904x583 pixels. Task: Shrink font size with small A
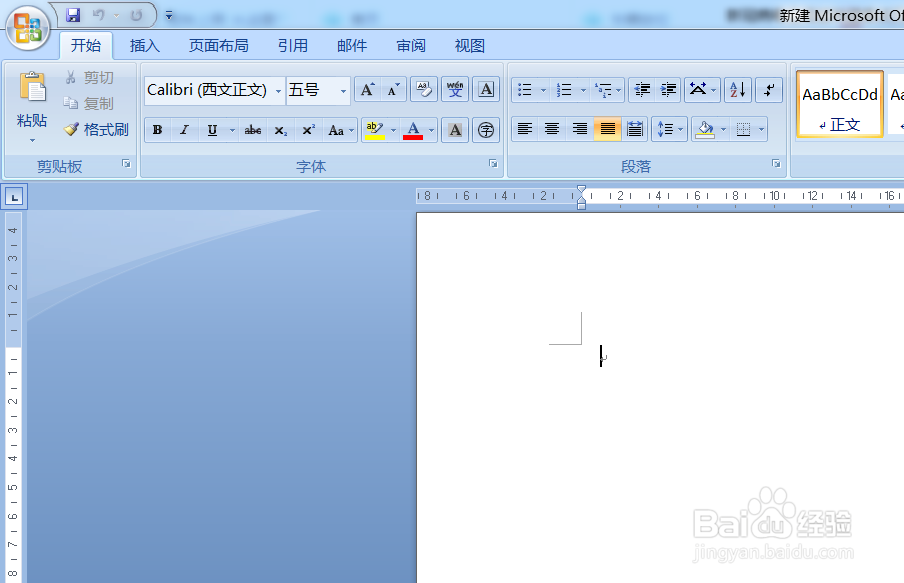pyautogui.click(x=393, y=89)
